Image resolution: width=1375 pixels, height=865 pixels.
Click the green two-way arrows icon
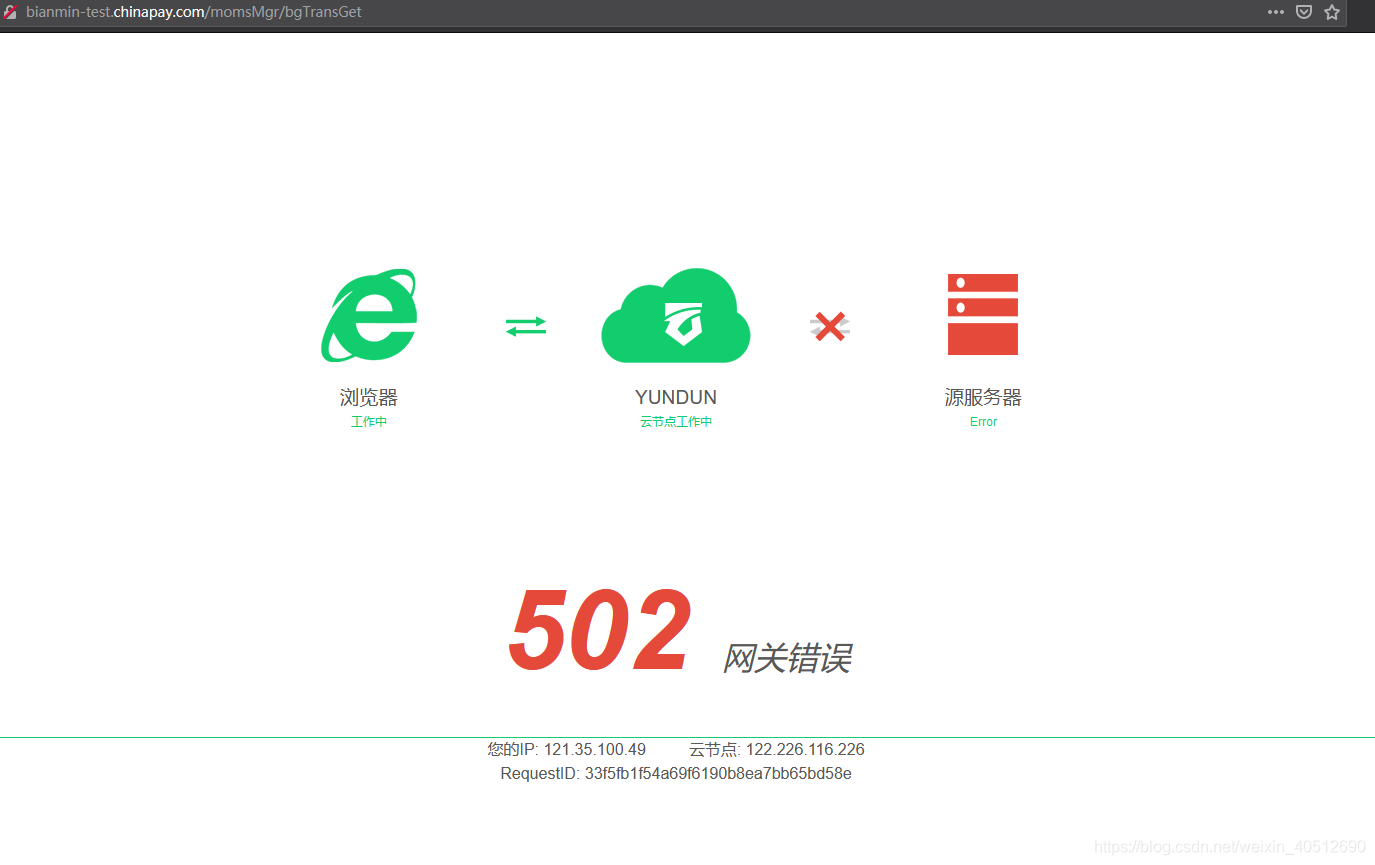point(526,326)
